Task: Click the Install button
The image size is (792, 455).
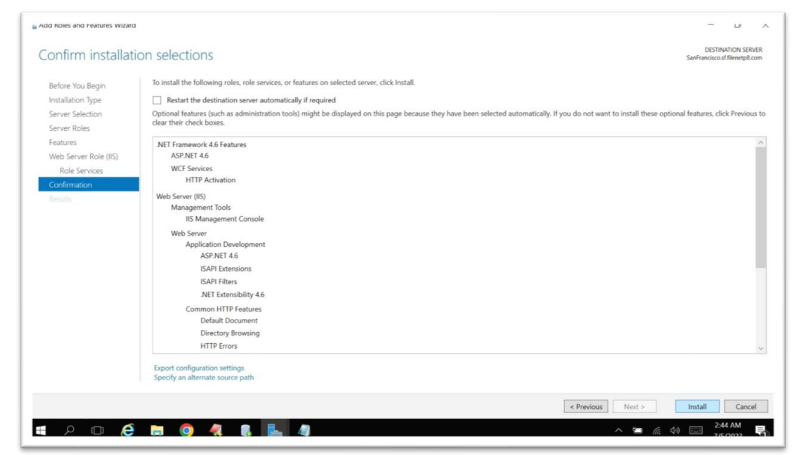Action: coord(697,407)
